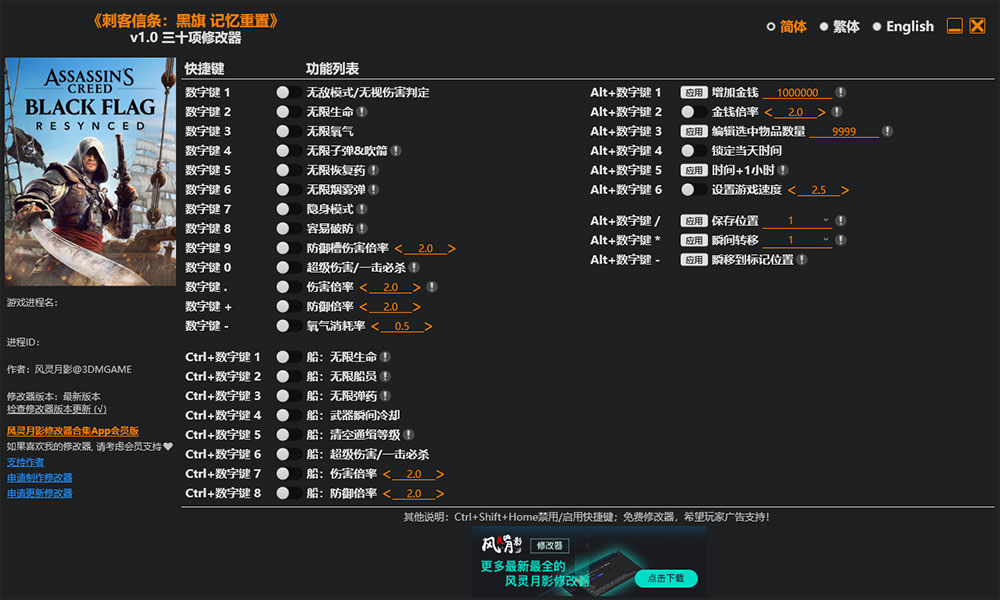Edit 防御倍率 value 2.0 field
This screenshot has height=600, width=1000.
click(390, 307)
